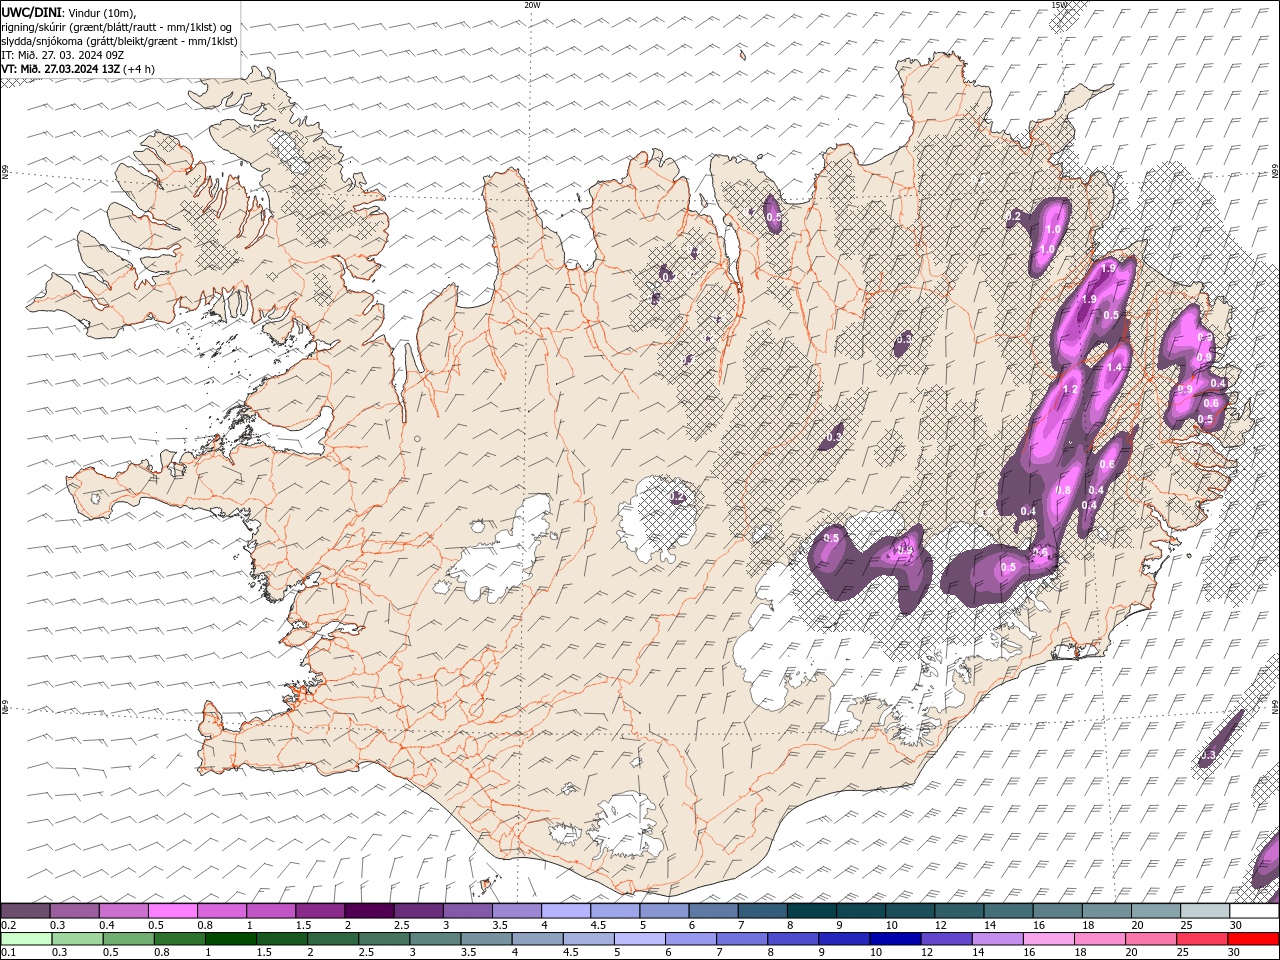Select the bright pink 0.5 swatch in upper legend
Viewport: 1280px width, 960px height.
[172, 911]
